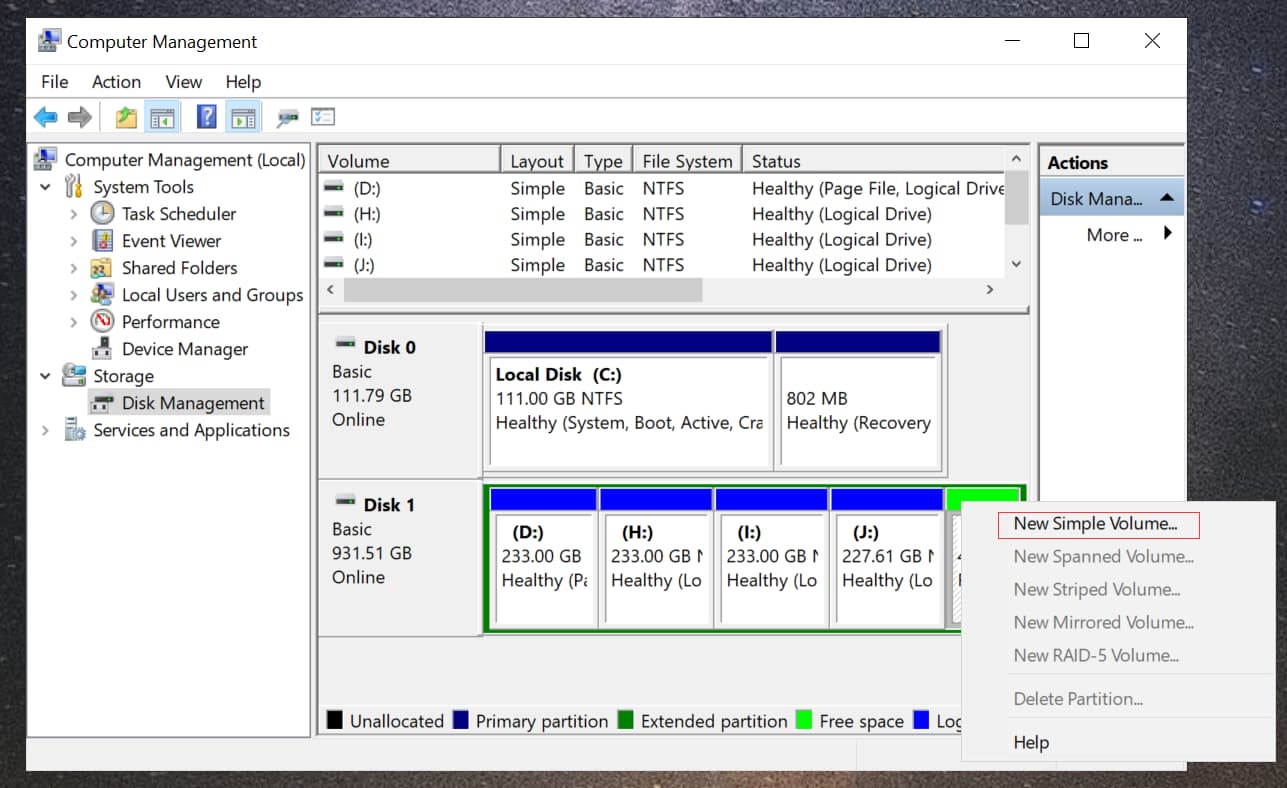Click the black Unallocated legend swatch

(x=335, y=720)
